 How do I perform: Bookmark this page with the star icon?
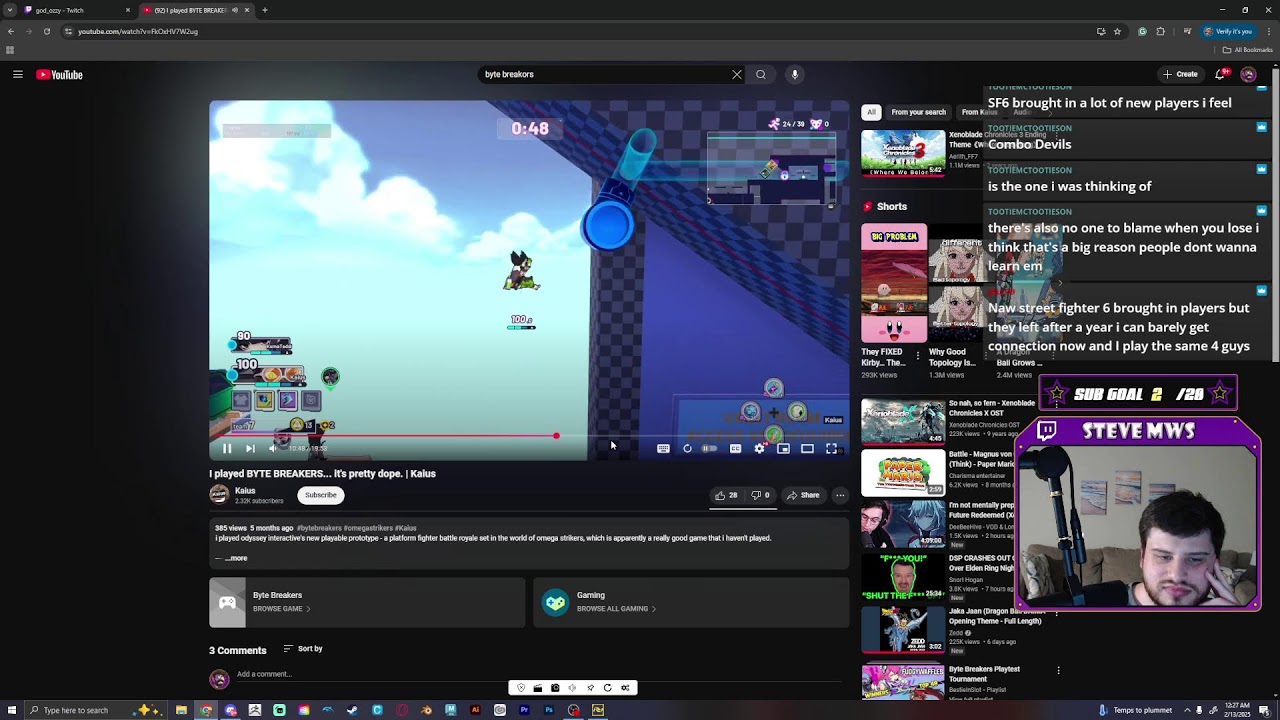coord(1118,31)
